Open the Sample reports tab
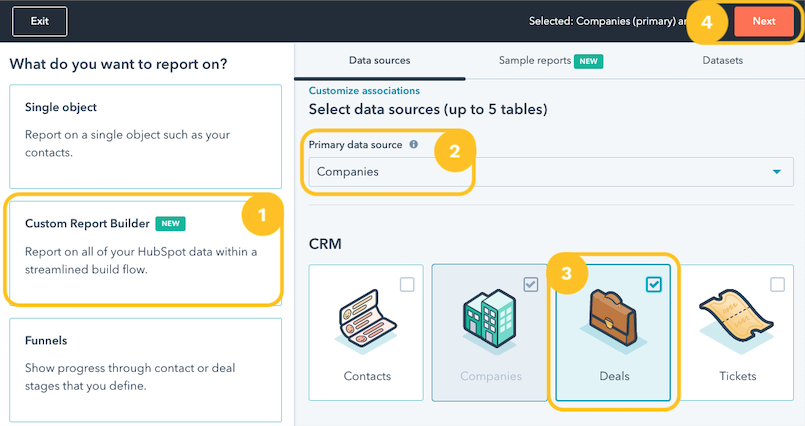The width and height of the screenshot is (805, 426). (x=551, y=61)
